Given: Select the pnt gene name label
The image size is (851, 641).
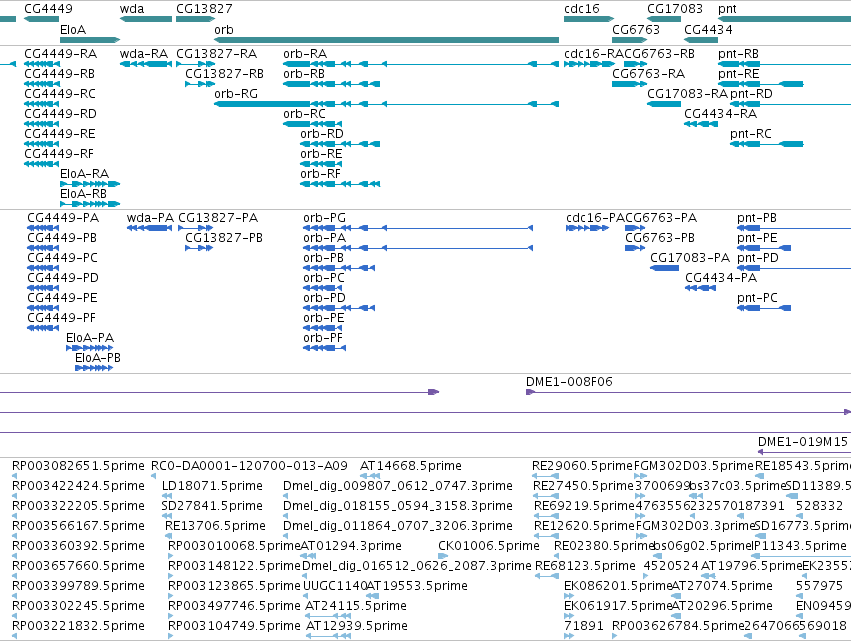Looking at the screenshot, I should [727, 9].
